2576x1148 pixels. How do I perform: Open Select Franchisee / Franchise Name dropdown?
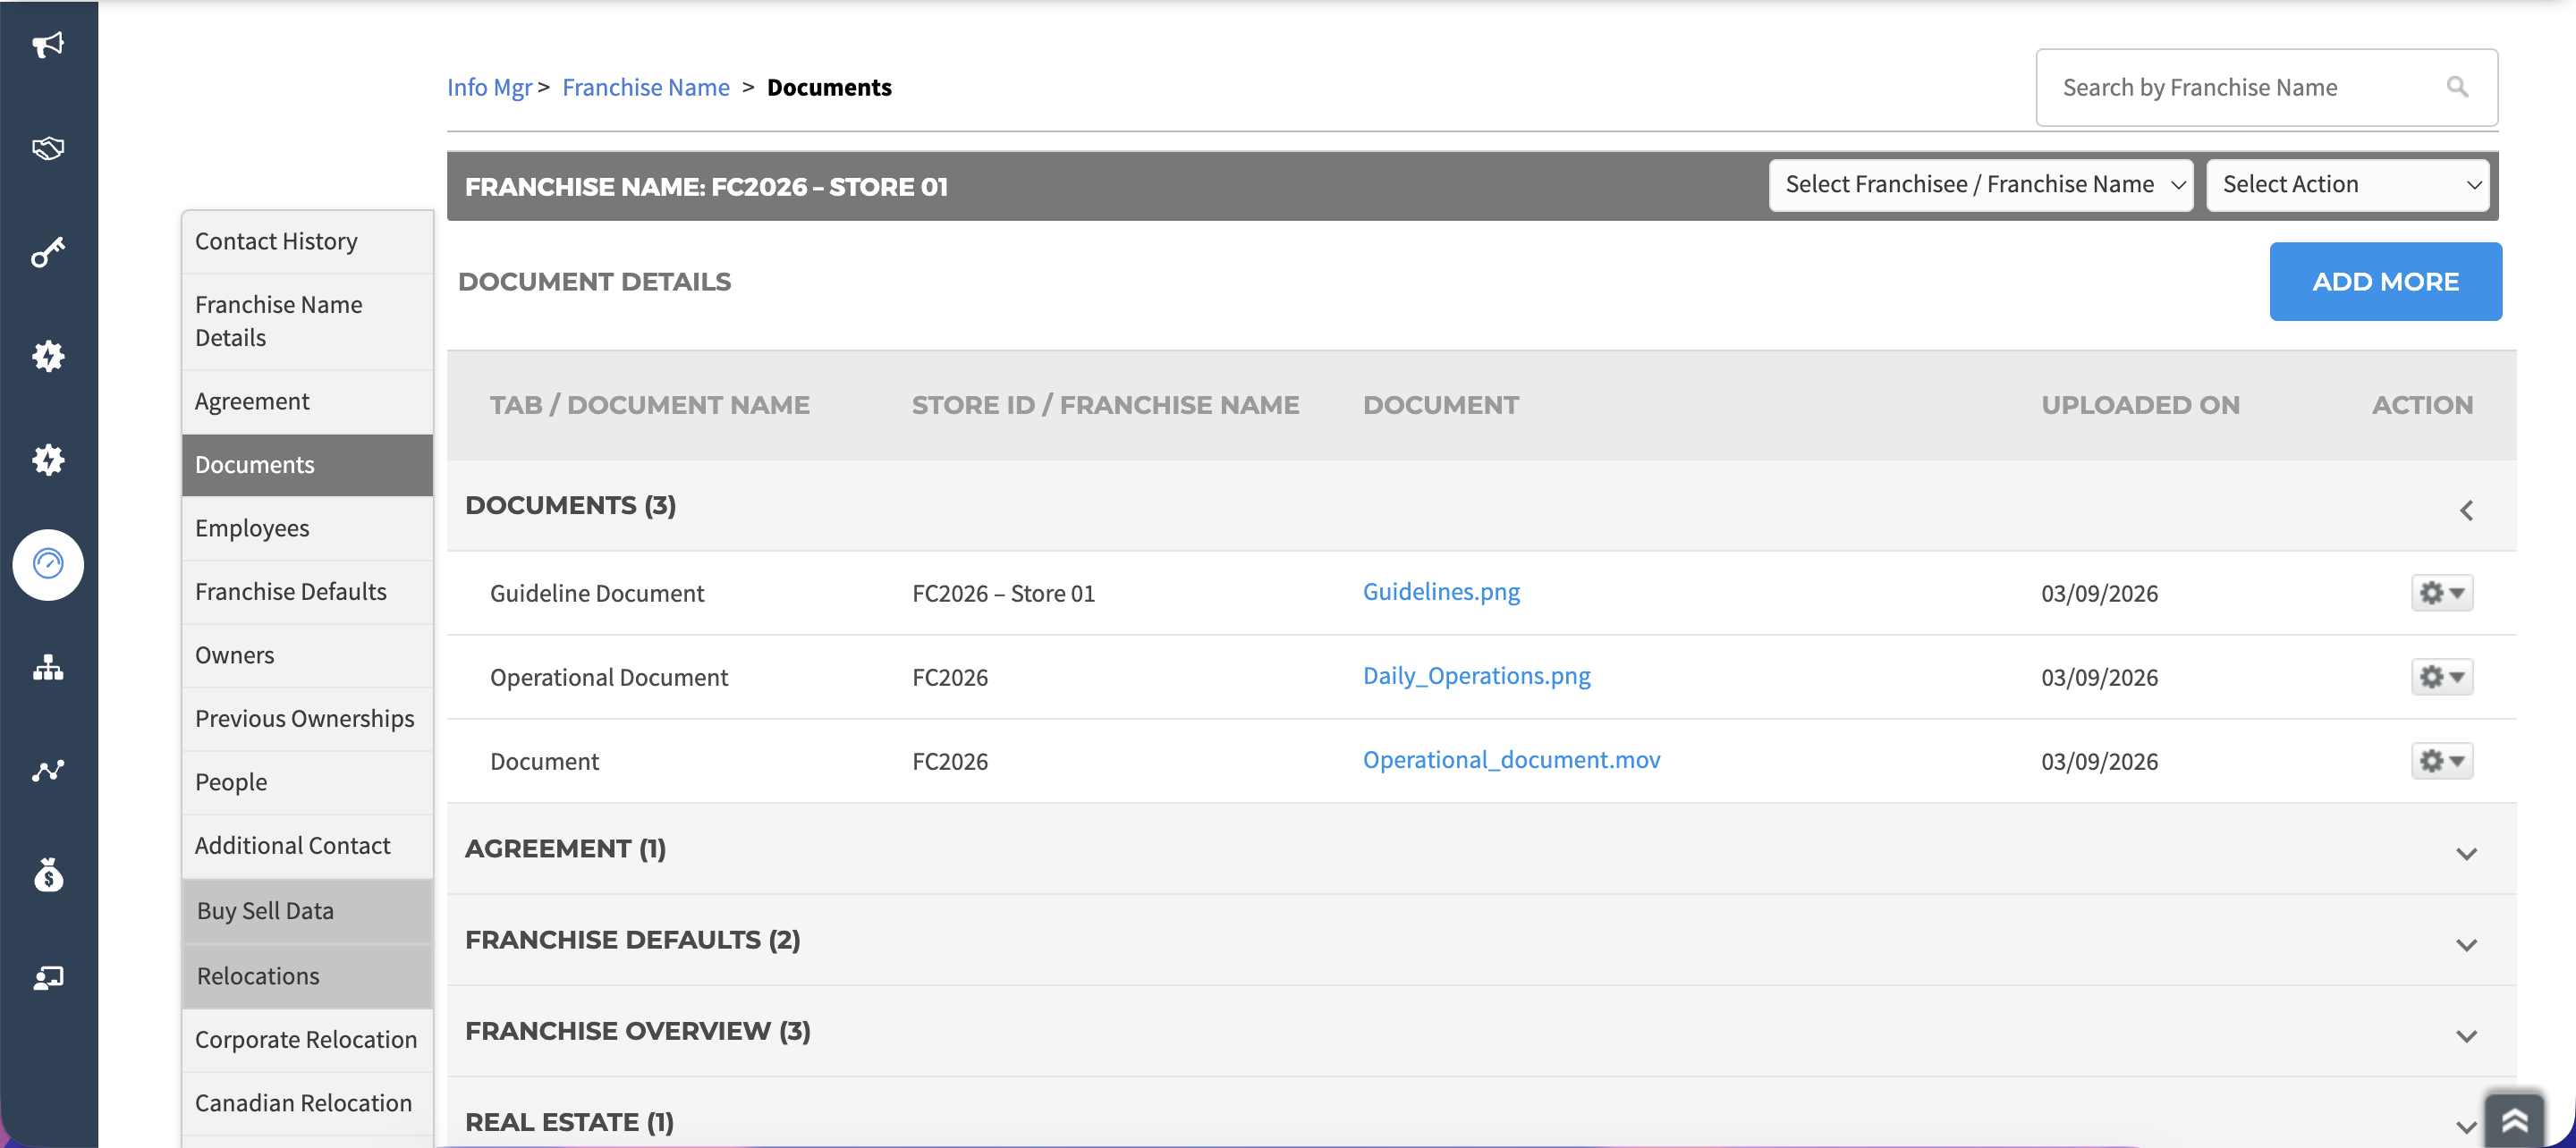click(x=1980, y=185)
